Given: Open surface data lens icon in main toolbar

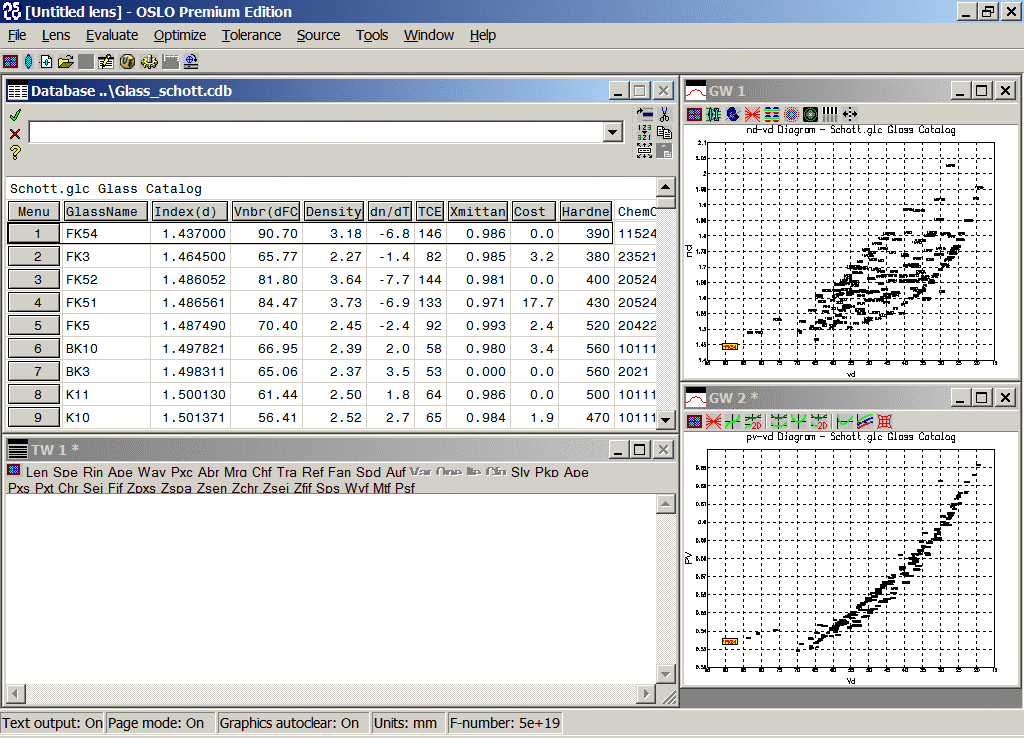Looking at the screenshot, I should [28, 61].
